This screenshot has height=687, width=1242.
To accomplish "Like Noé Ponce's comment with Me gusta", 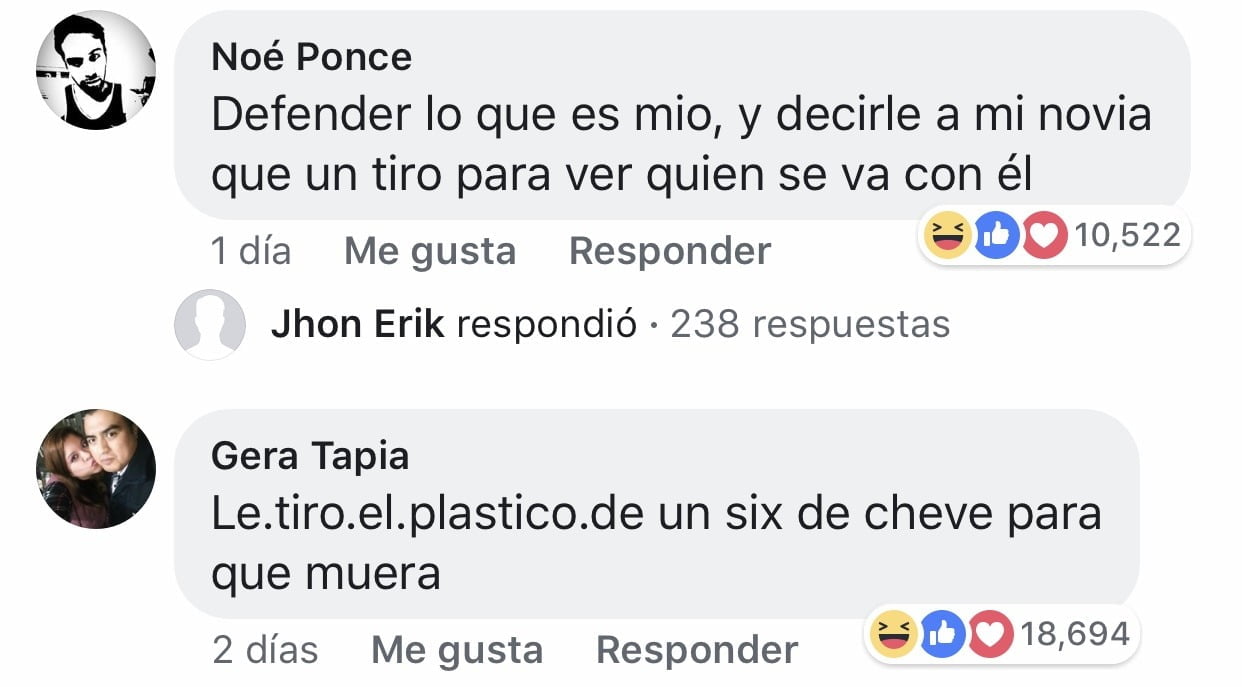I will (x=430, y=251).
